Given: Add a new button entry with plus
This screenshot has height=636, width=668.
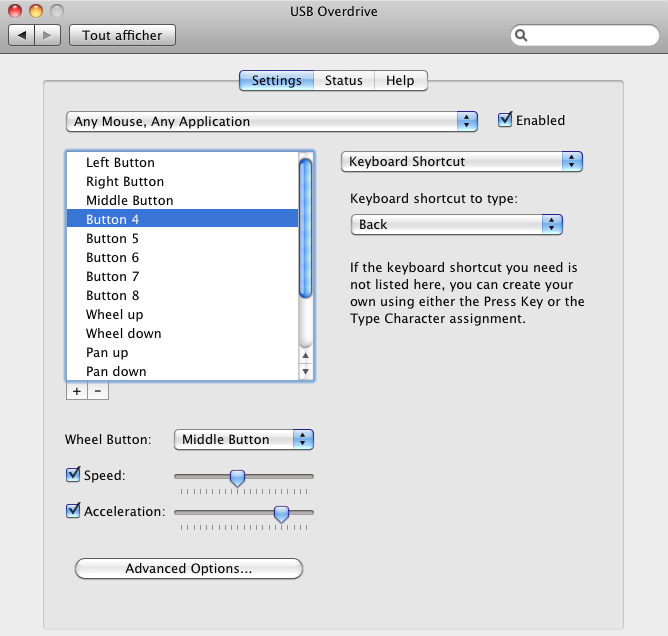Looking at the screenshot, I should 77,391.
